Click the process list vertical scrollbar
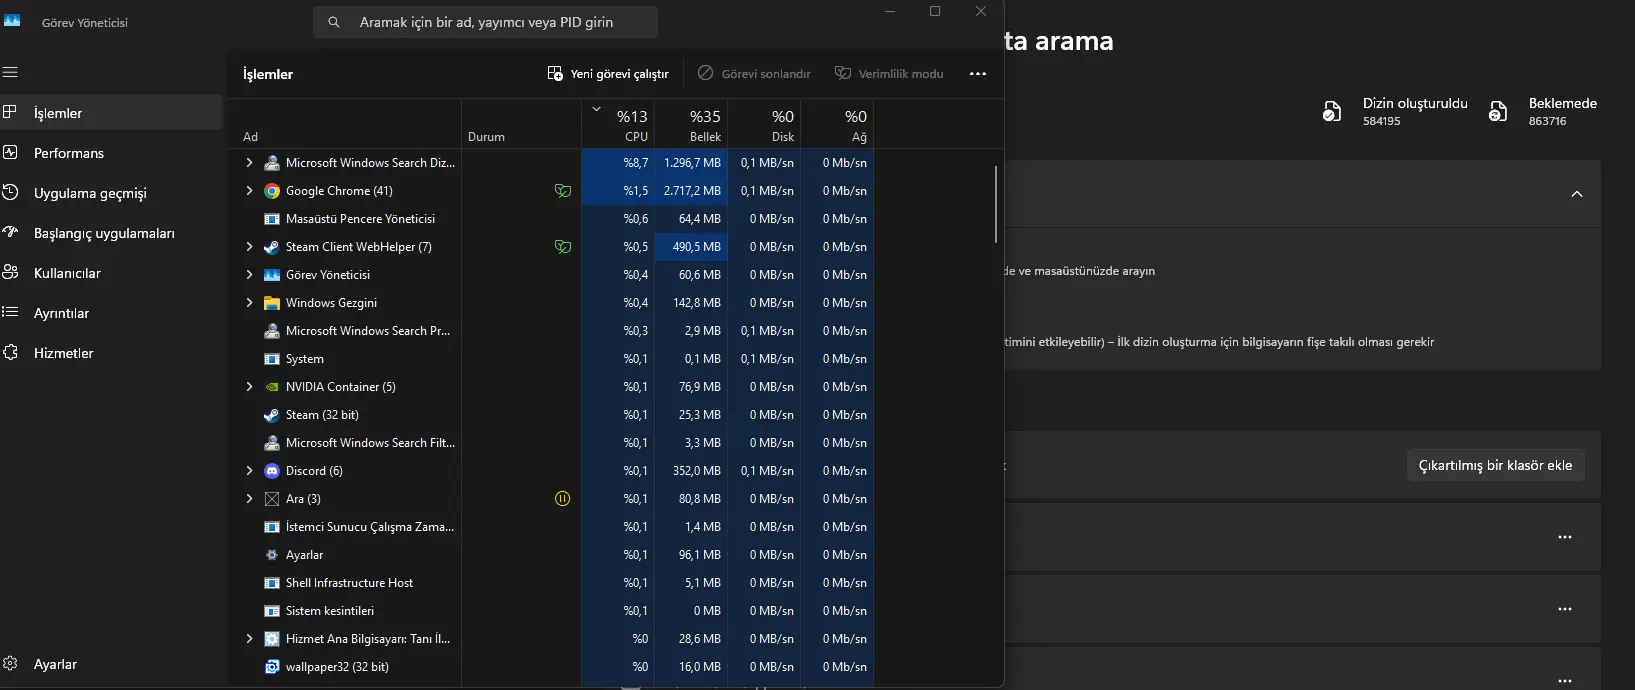The height and width of the screenshot is (690, 1635). pos(996,204)
